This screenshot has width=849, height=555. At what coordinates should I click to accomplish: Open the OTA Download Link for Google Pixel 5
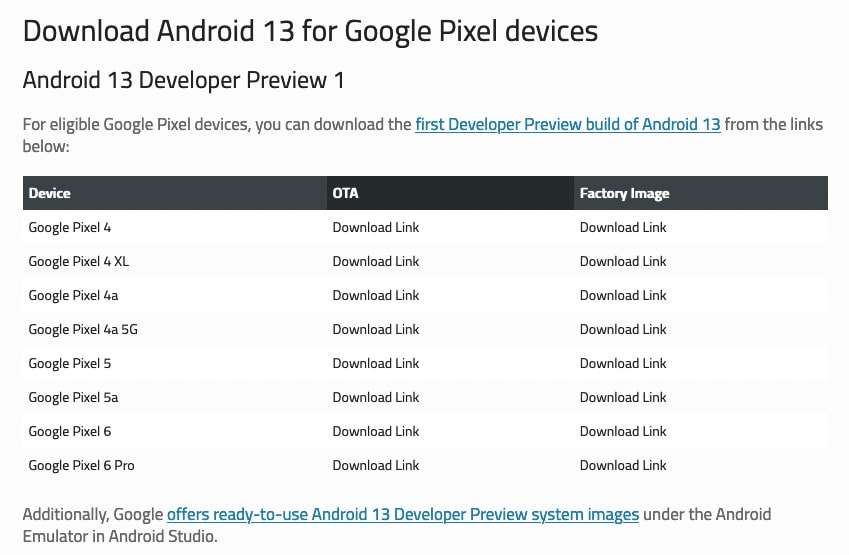[x=376, y=363]
